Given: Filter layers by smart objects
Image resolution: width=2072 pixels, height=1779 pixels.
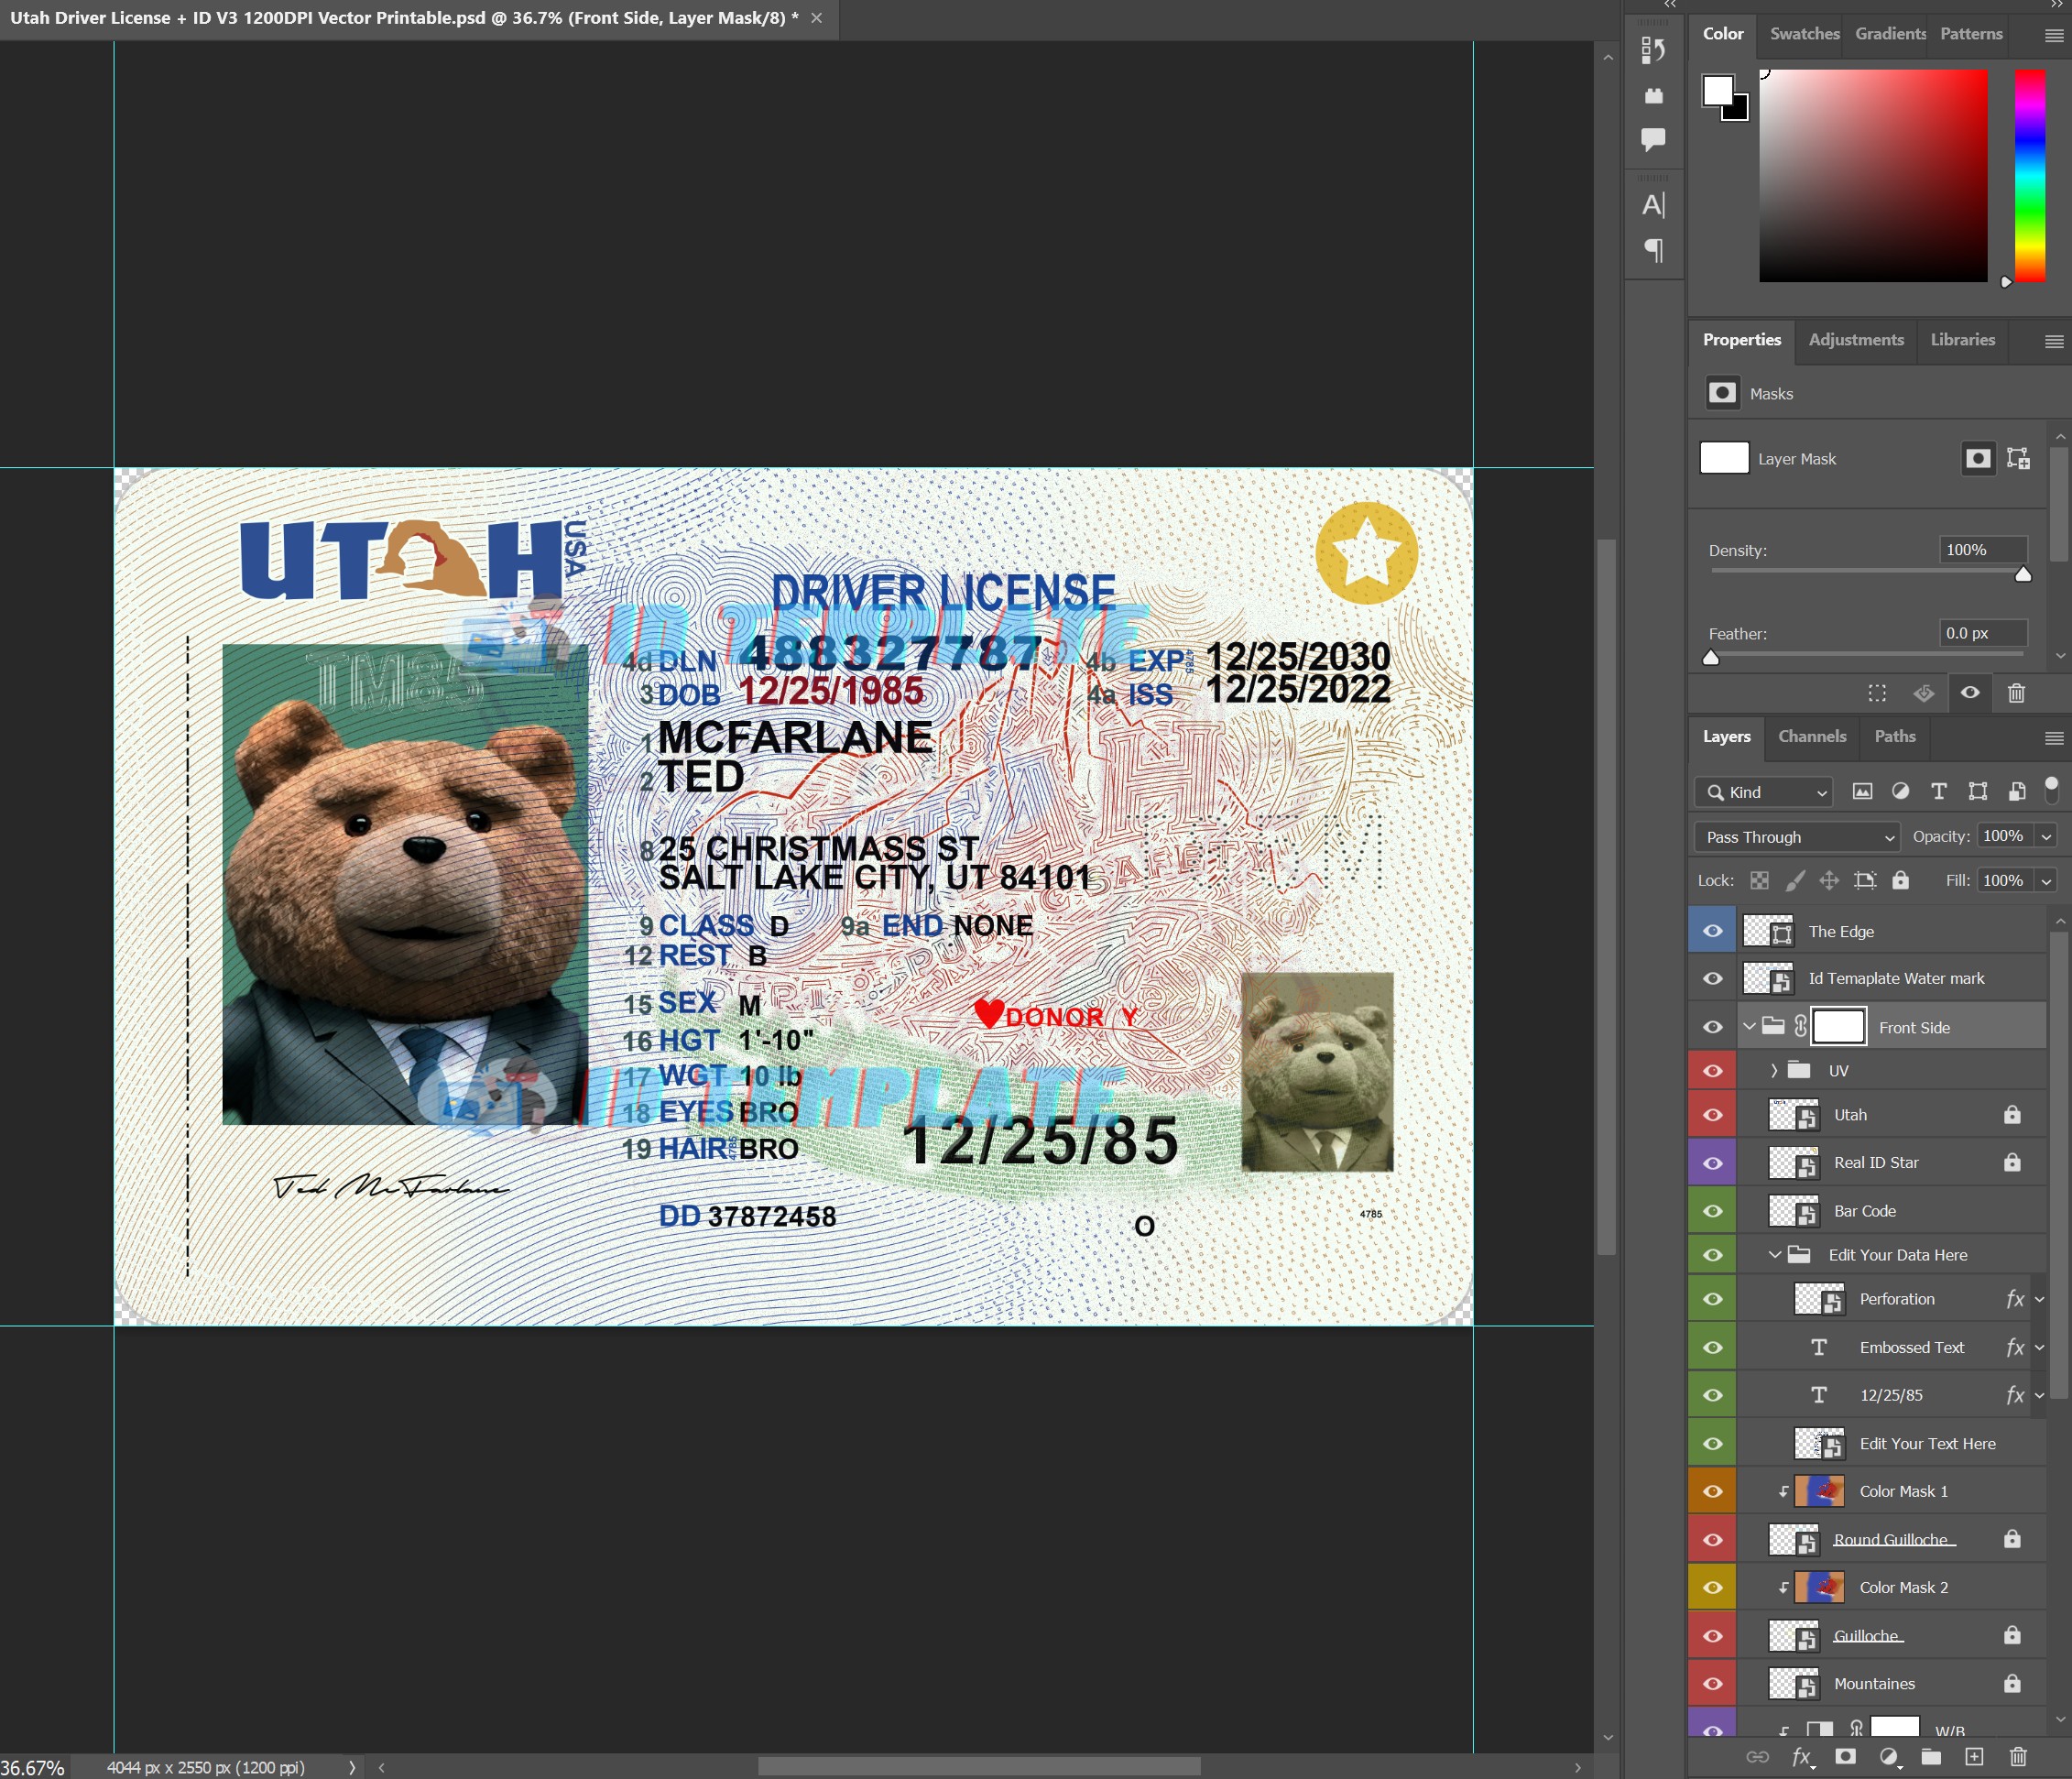Looking at the screenshot, I should (x=2017, y=792).
